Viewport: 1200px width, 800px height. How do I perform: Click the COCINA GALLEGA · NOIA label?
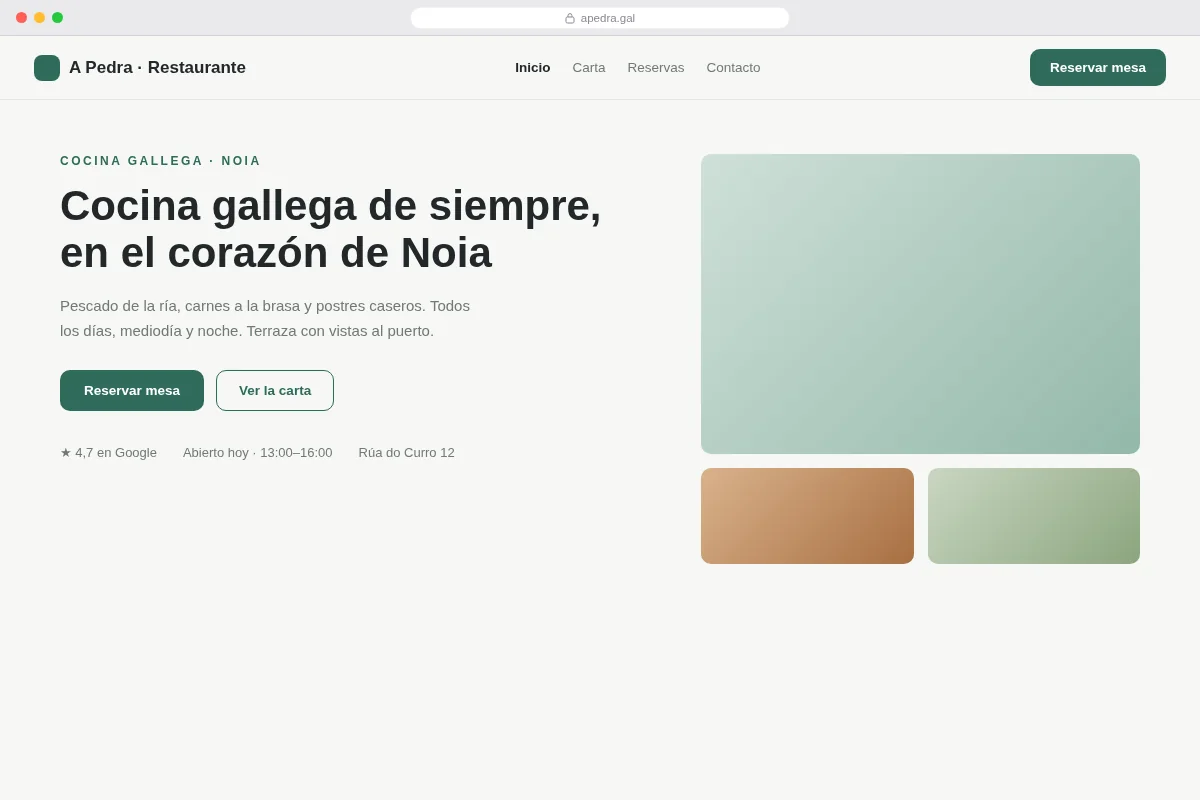click(x=160, y=161)
